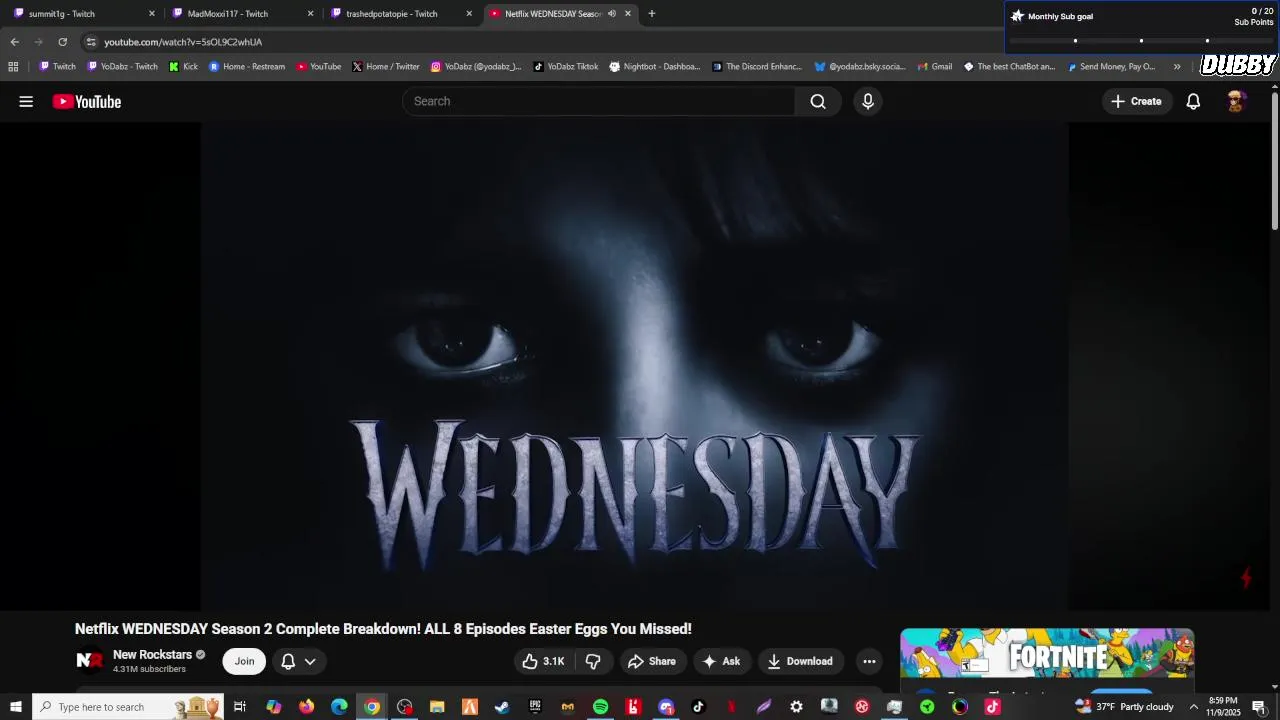Open Windows Task View
The height and width of the screenshot is (720, 1280).
pos(240,707)
